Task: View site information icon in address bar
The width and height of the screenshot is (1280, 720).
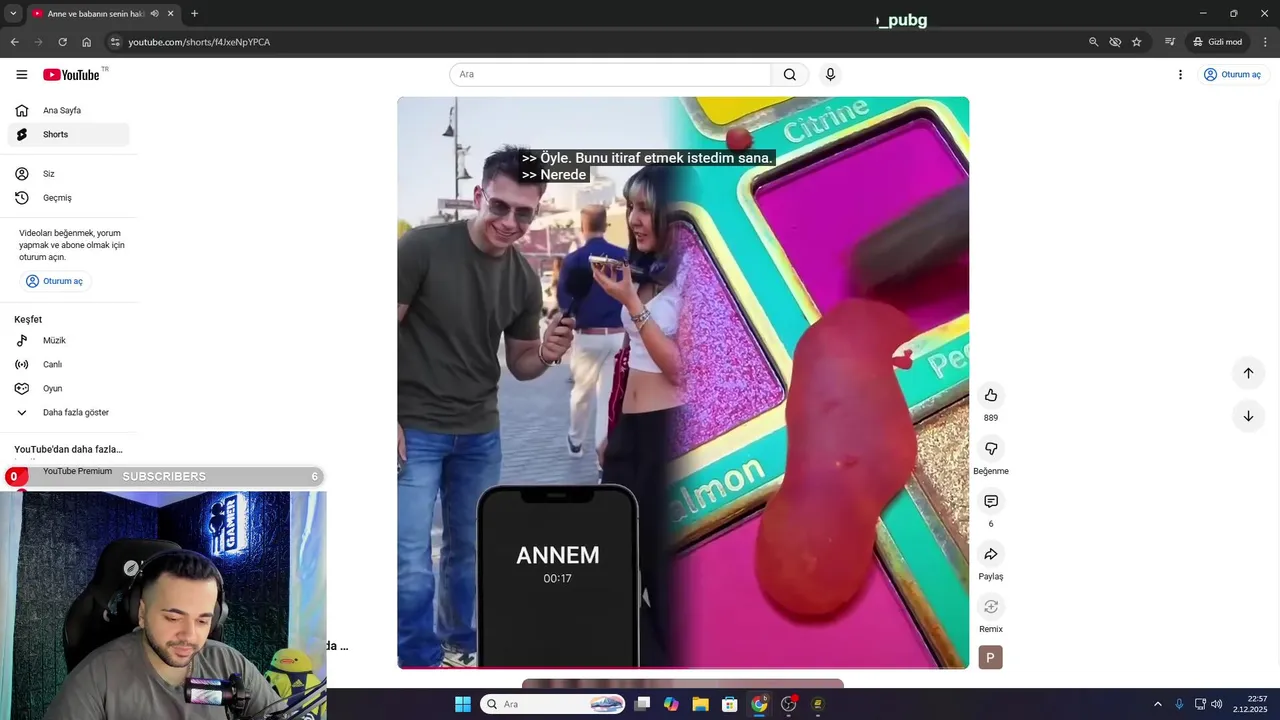Action: pyautogui.click(x=115, y=42)
